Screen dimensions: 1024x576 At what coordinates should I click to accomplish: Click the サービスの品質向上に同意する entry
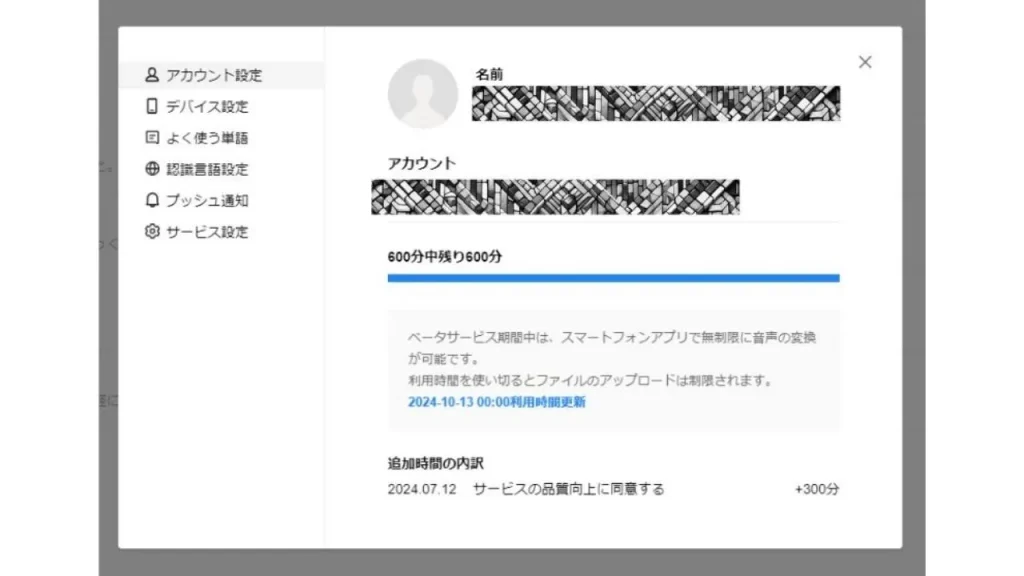coord(568,489)
